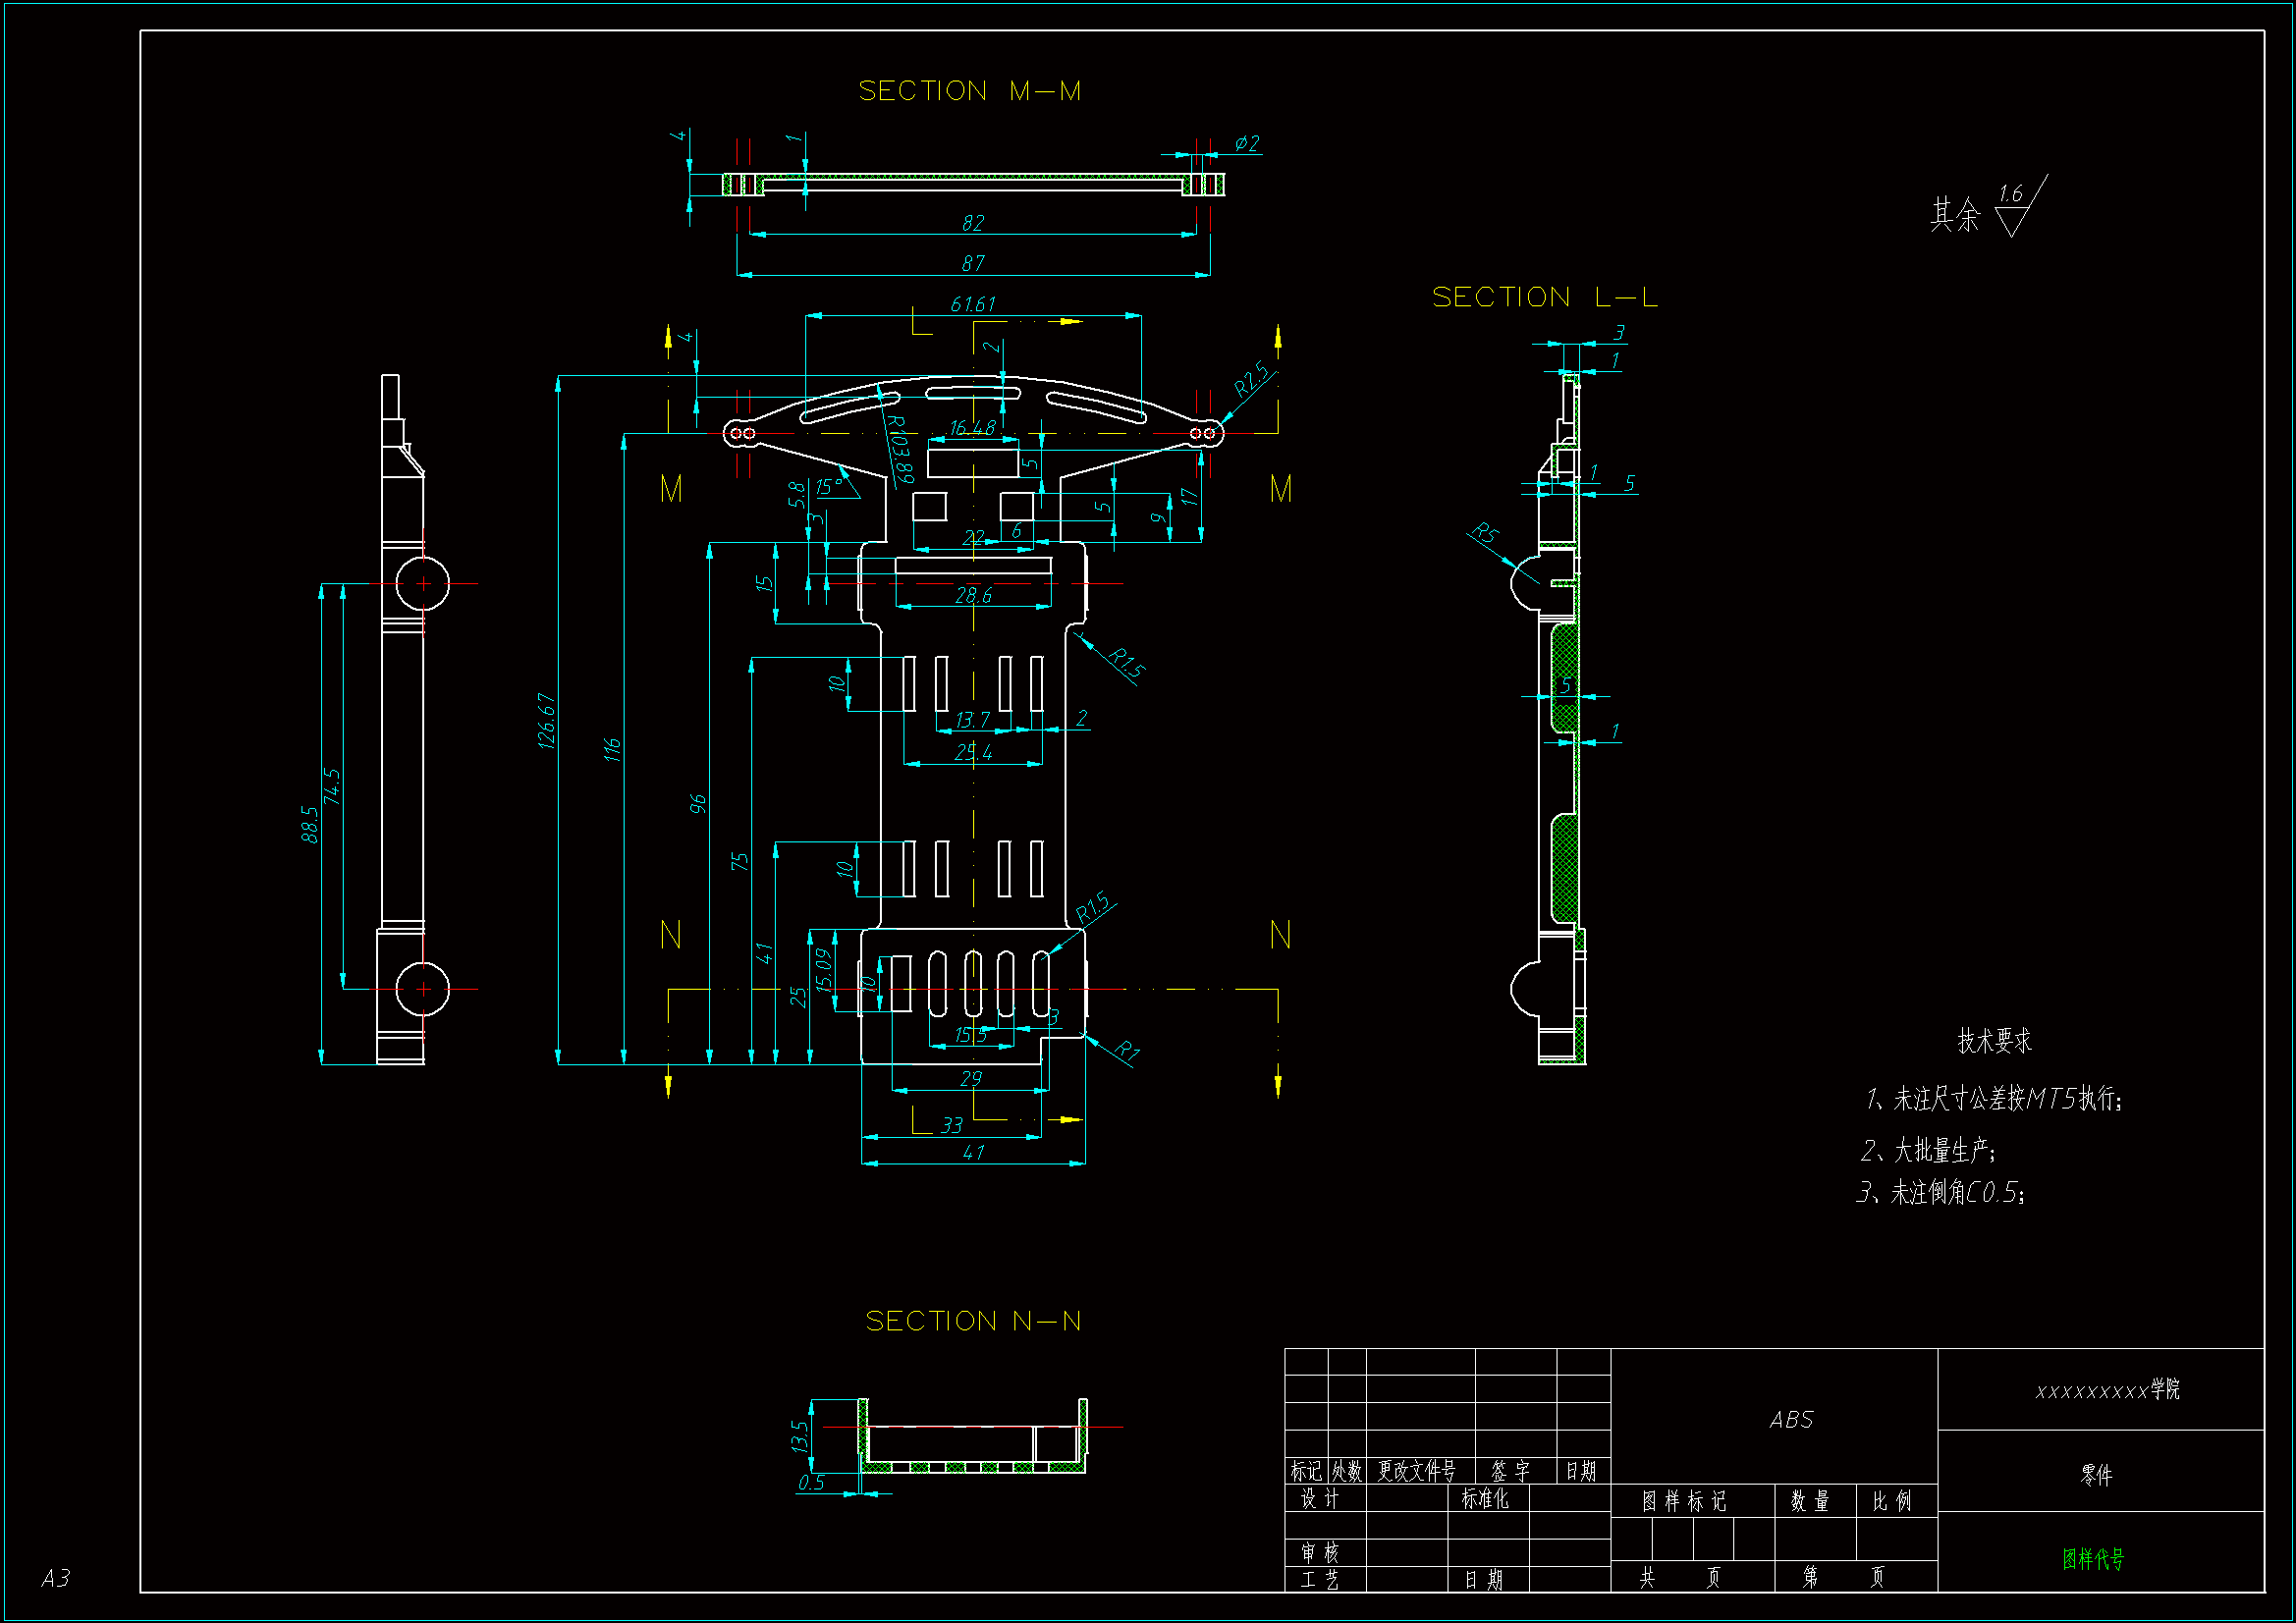Click the 13.5 dimension in section N-N
The image size is (2296, 1623).
(799, 1436)
